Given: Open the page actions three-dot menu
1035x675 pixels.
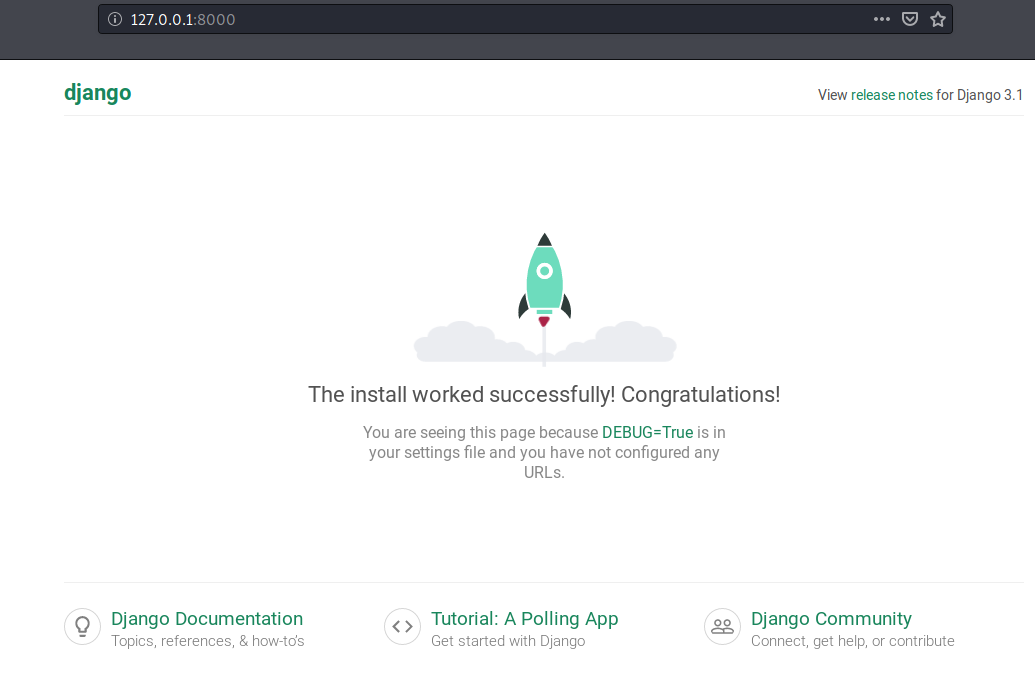Looking at the screenshot, I should point(882,19).
